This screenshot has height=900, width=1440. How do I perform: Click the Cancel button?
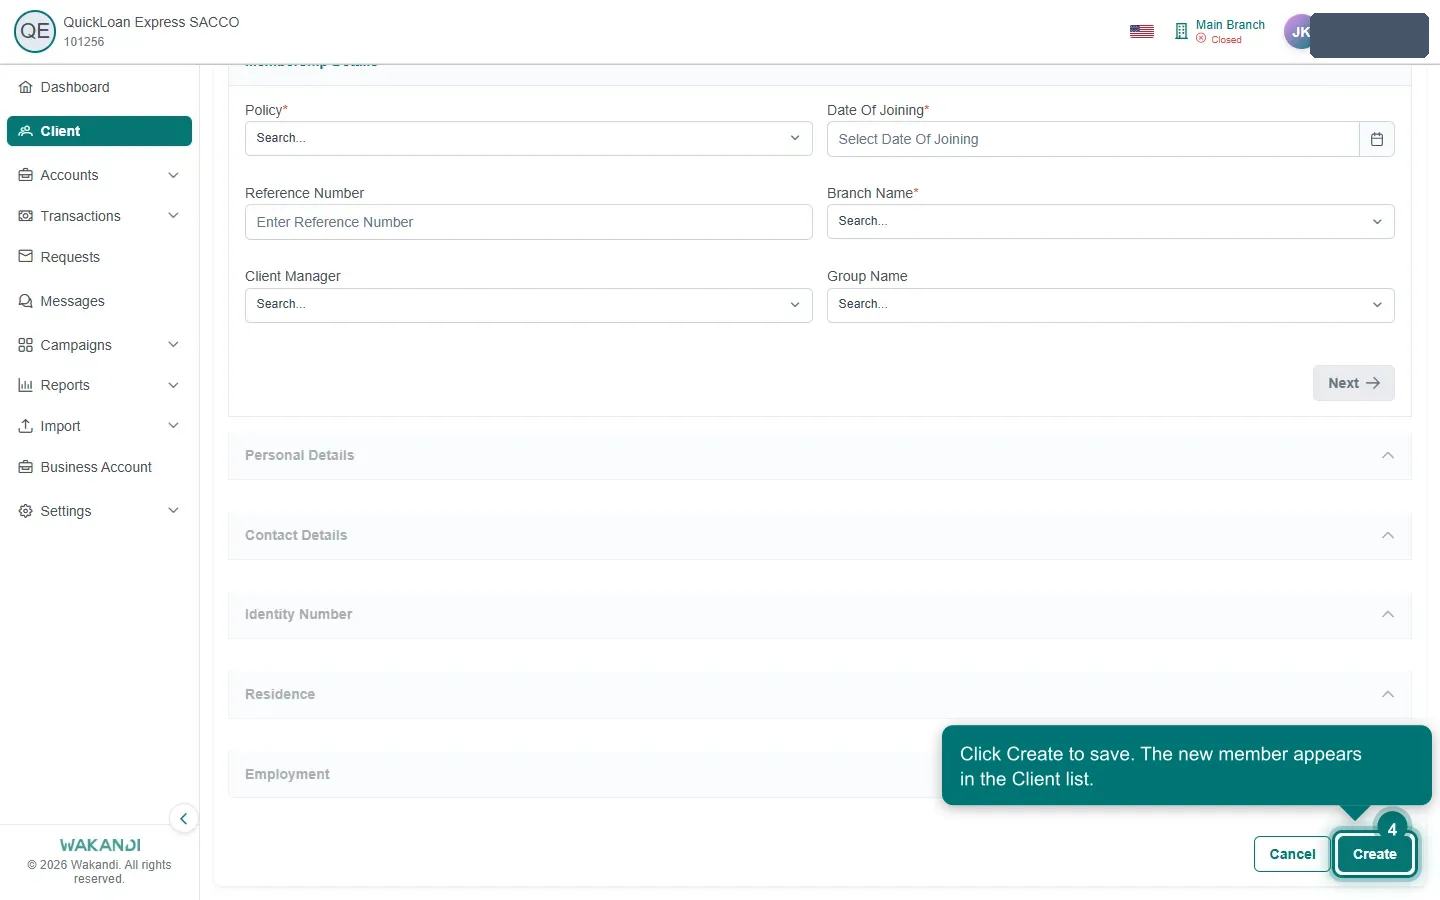1292,854
